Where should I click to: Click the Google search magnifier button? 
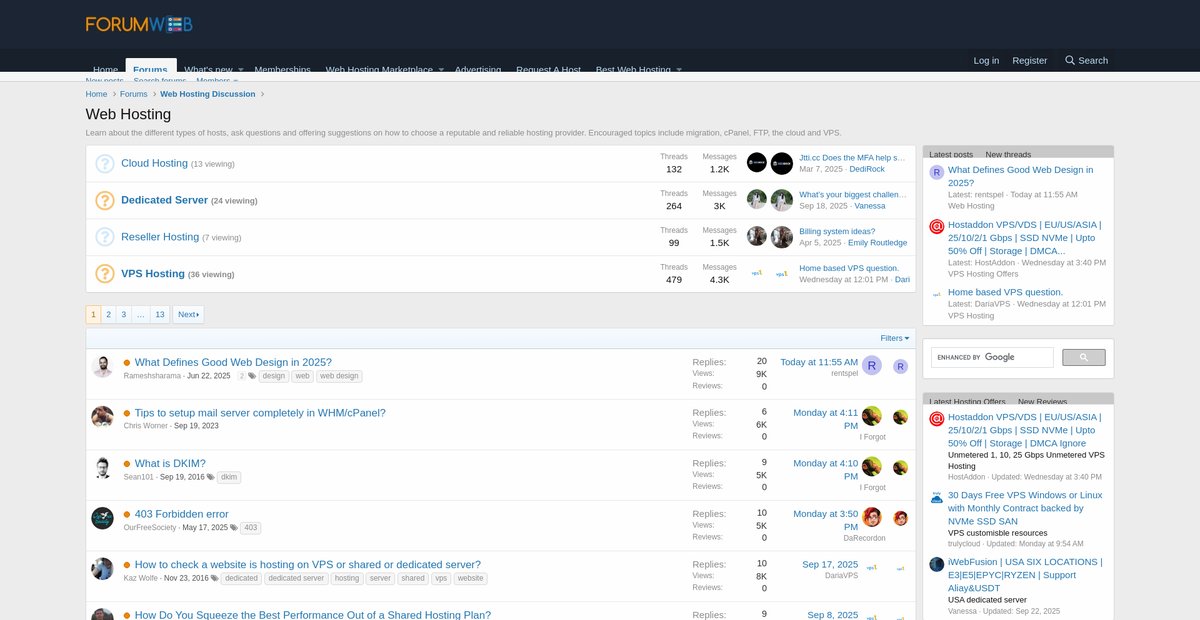pyautogui.click(x=1084, y=357)
